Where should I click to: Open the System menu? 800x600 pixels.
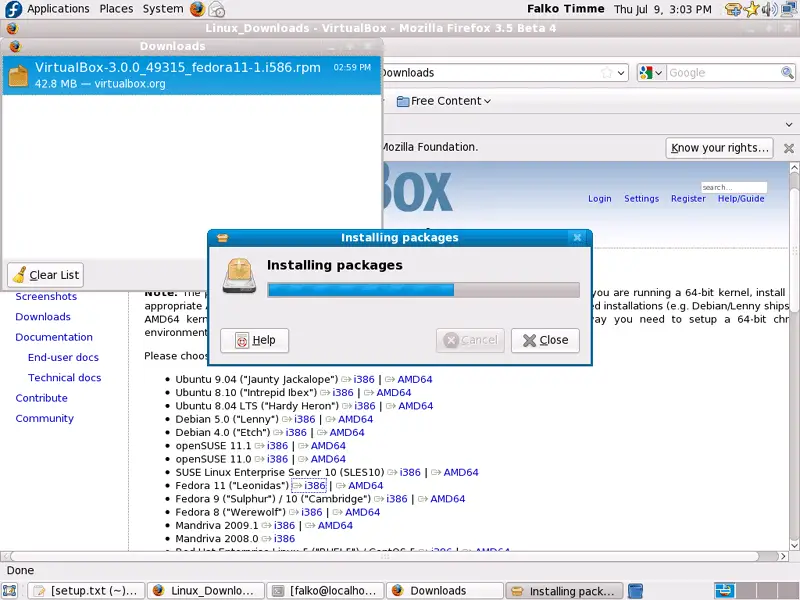[x=163, y=9]
